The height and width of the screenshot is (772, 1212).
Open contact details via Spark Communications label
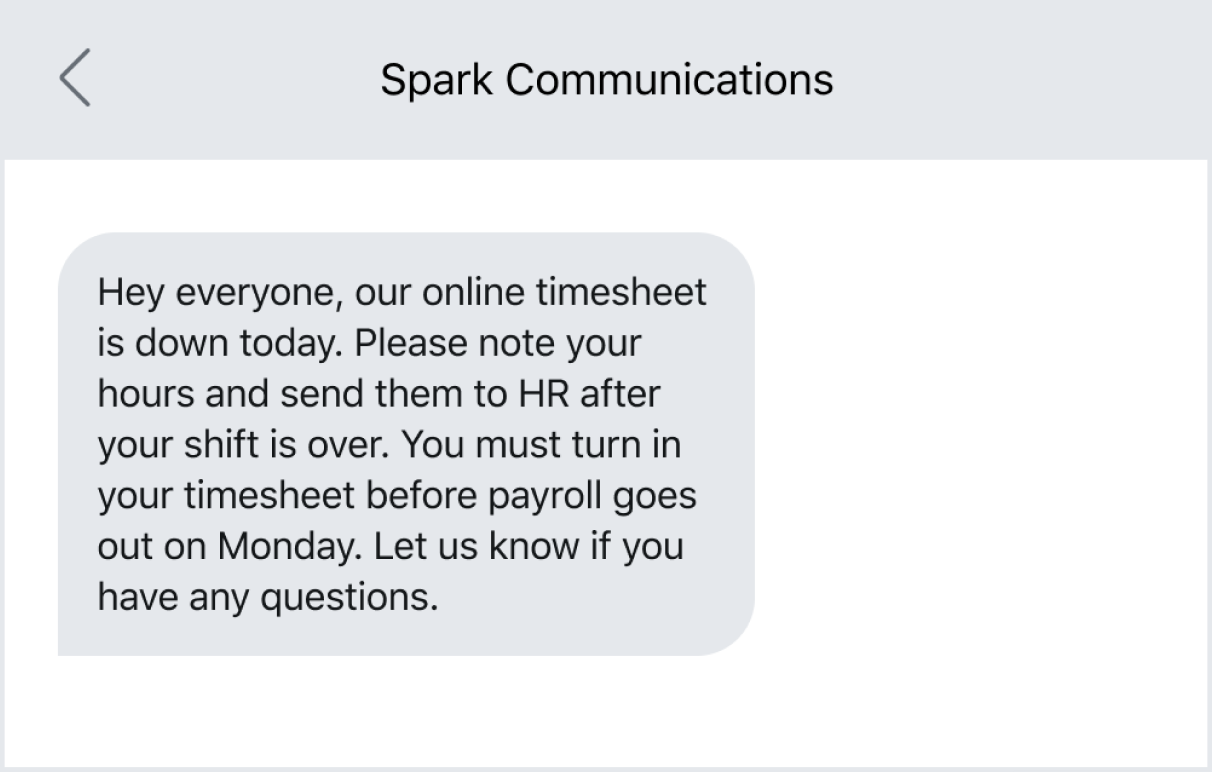(x=605, y=79)
